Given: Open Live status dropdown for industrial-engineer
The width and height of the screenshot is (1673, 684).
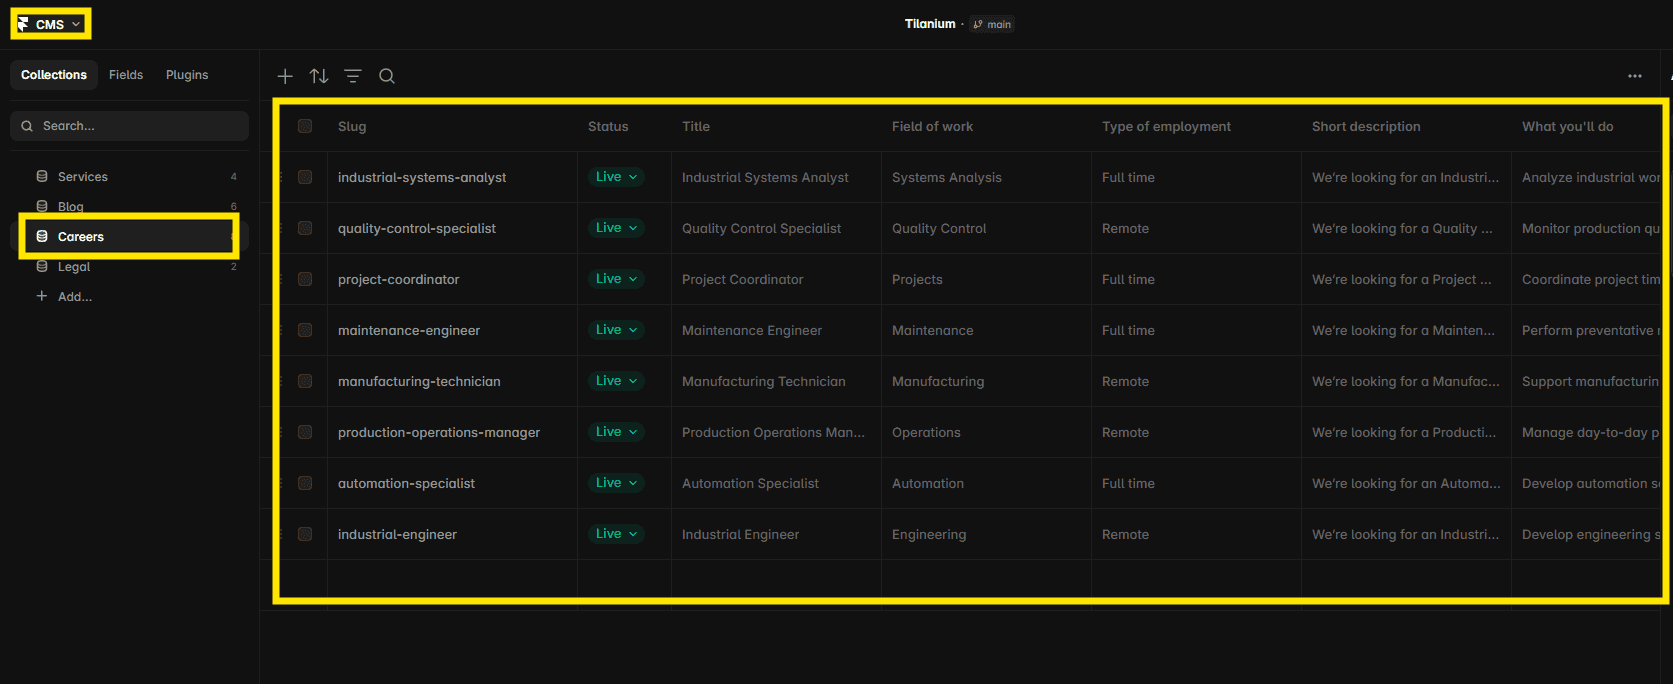Looking at the screenshot, I should [x=616, y=534].
